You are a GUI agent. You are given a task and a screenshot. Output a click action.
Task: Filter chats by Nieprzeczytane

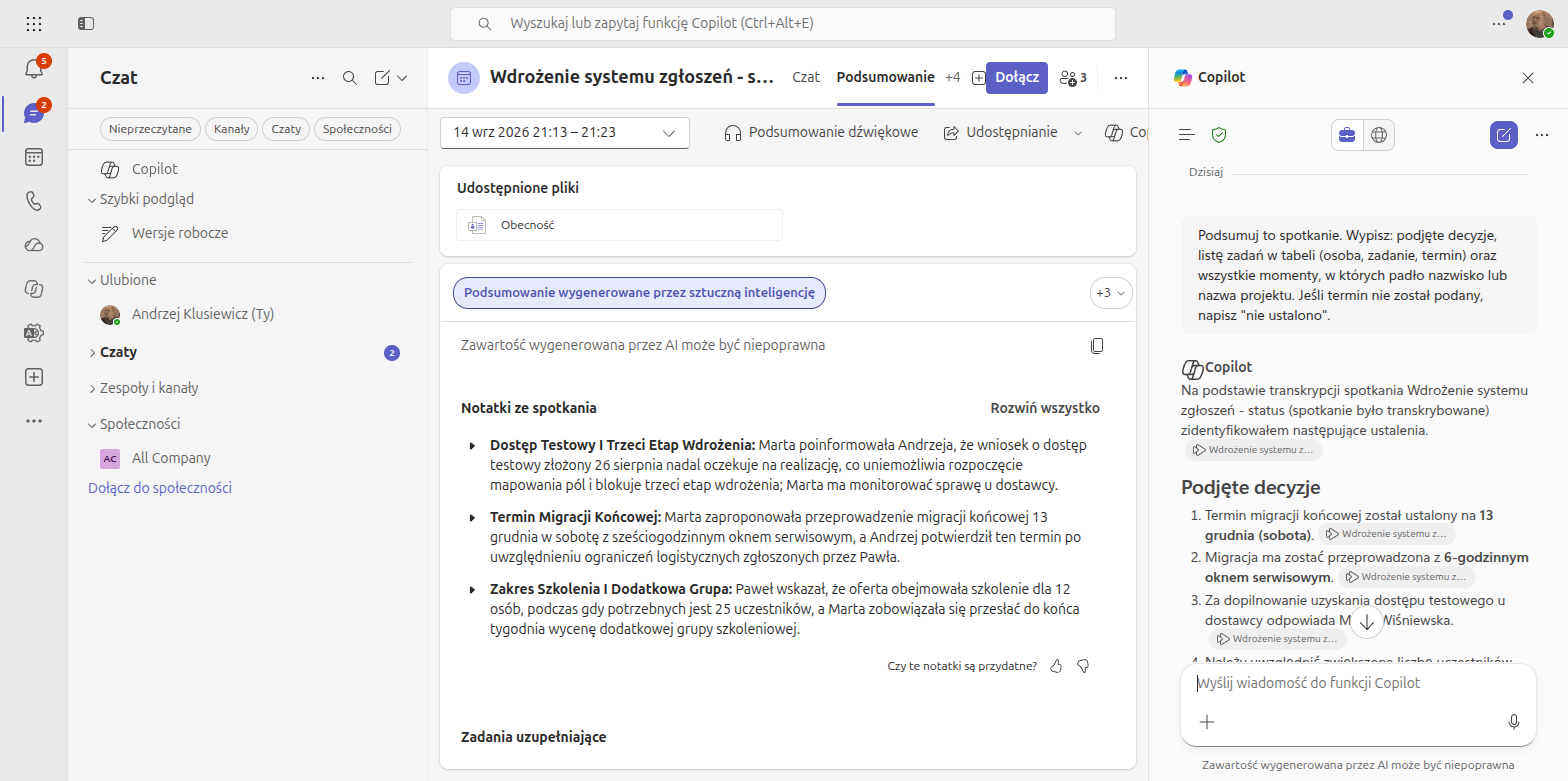(x=151, y=129)
